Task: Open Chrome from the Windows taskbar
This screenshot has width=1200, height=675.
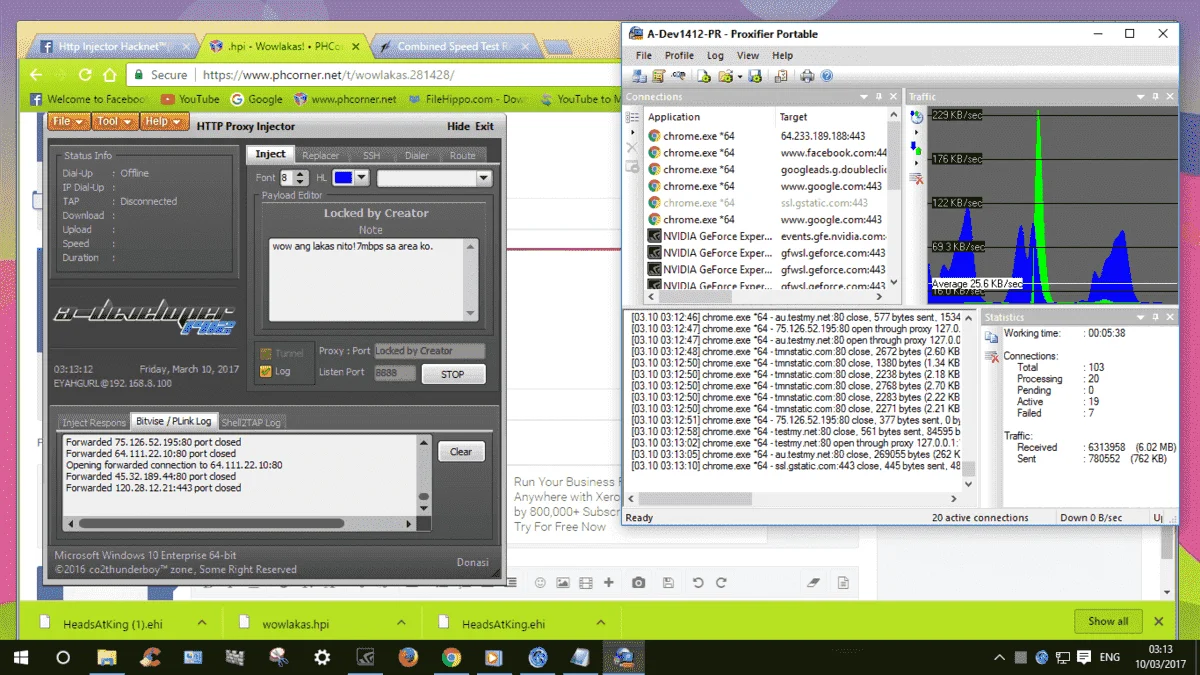Action: [451, 657]
